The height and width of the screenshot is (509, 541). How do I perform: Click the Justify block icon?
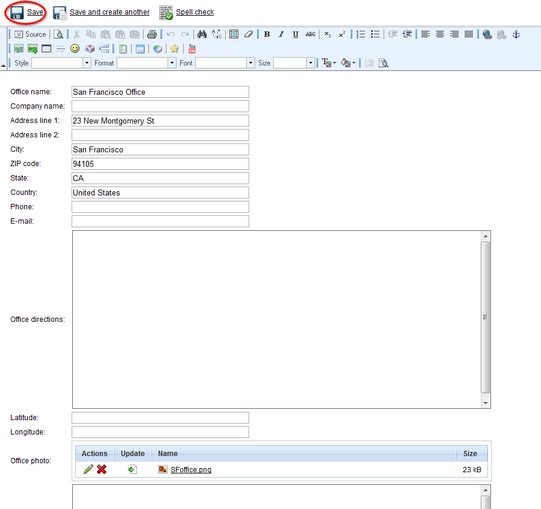(469, 34)
